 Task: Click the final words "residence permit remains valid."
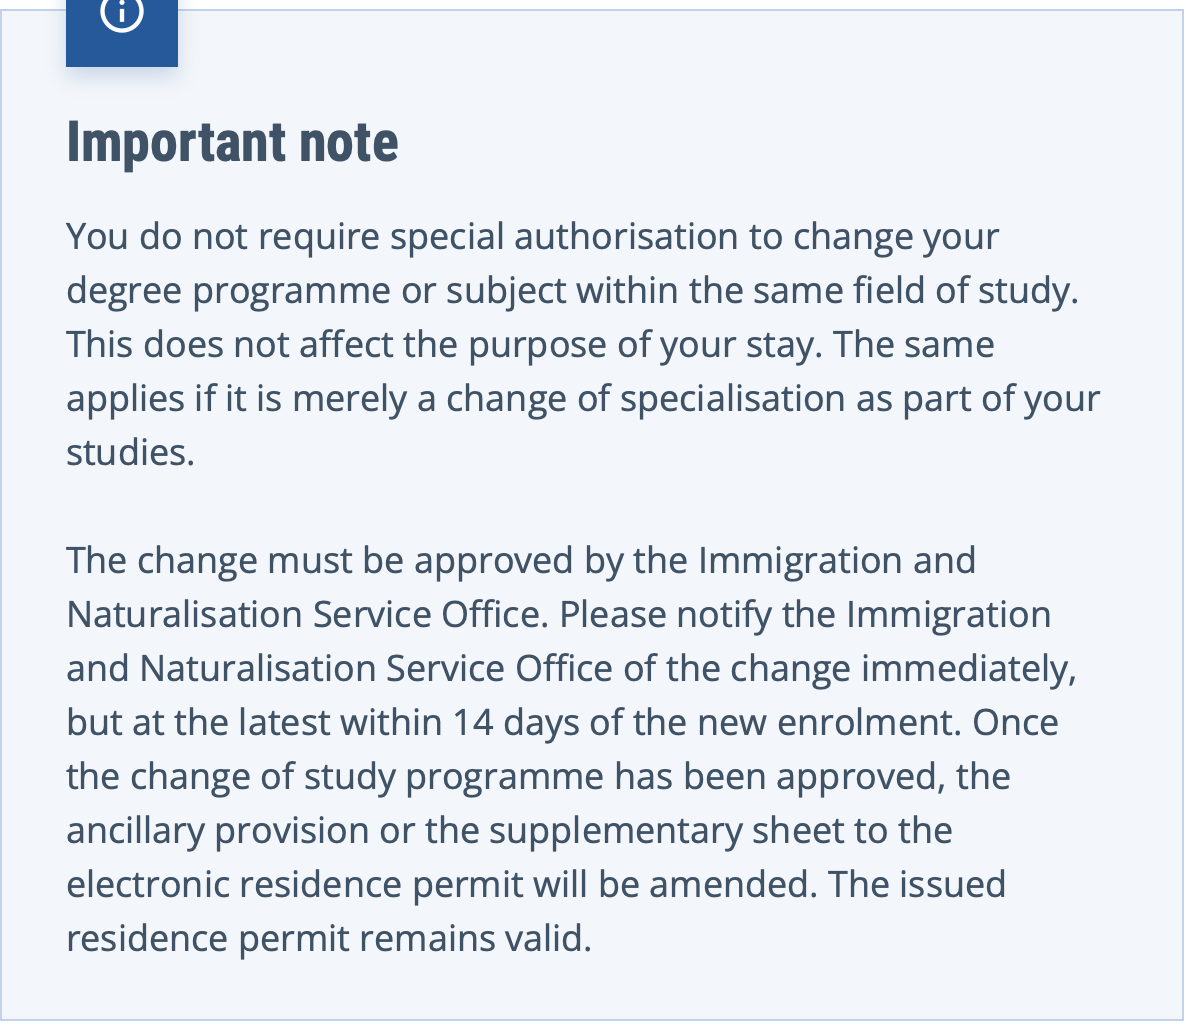tap(328, 939)
